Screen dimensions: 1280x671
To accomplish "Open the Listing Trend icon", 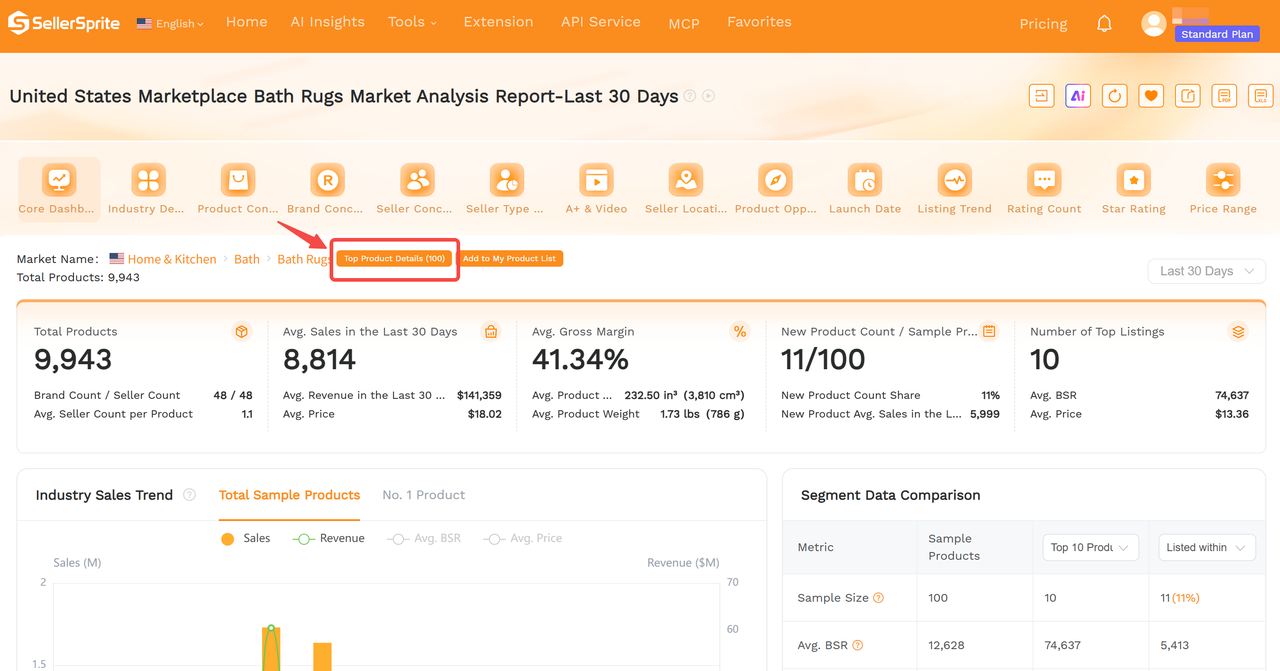I will pos(955,180).
